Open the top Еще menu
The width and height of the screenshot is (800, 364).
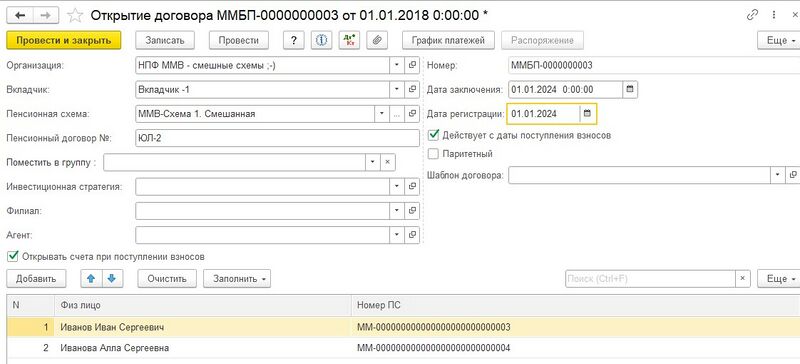coord(779,40)
